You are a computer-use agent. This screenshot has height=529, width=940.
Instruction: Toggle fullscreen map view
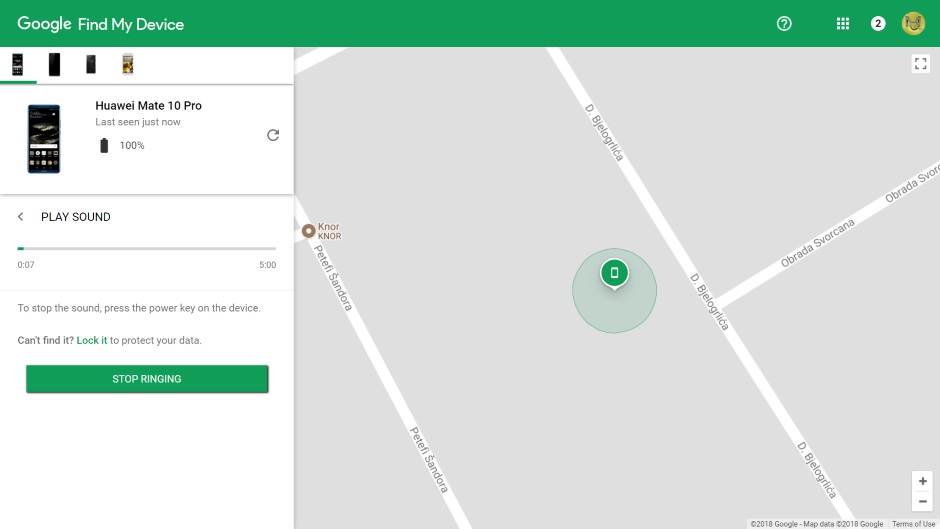921,64
